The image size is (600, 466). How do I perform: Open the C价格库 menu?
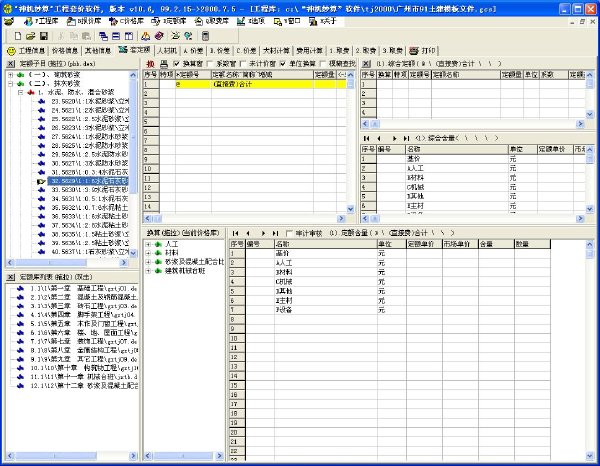pos(127,21)
